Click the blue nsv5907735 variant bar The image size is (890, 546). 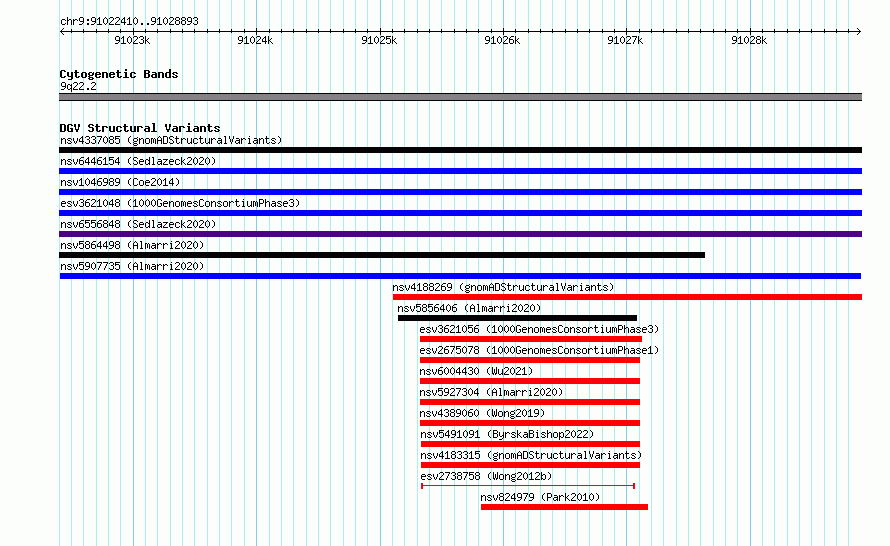click(x=460, y=276)
